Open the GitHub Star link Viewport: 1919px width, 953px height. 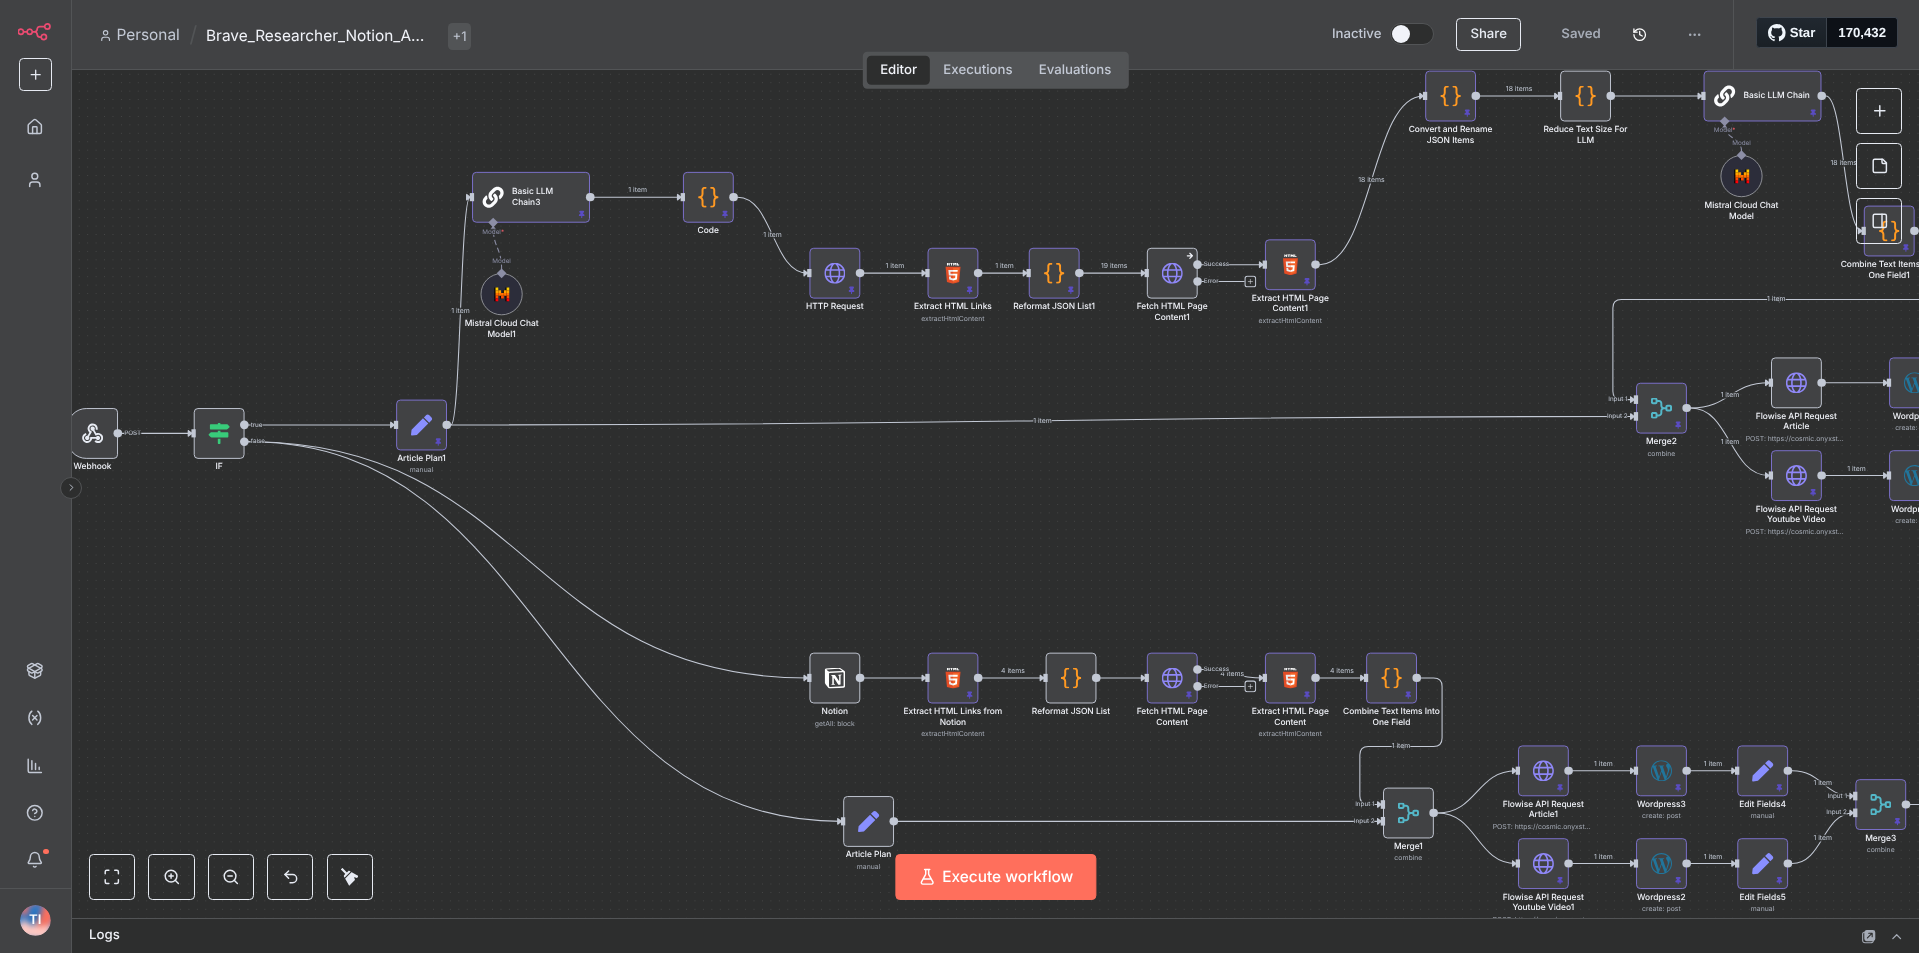pyautogui.click(x=1792, y=33)
